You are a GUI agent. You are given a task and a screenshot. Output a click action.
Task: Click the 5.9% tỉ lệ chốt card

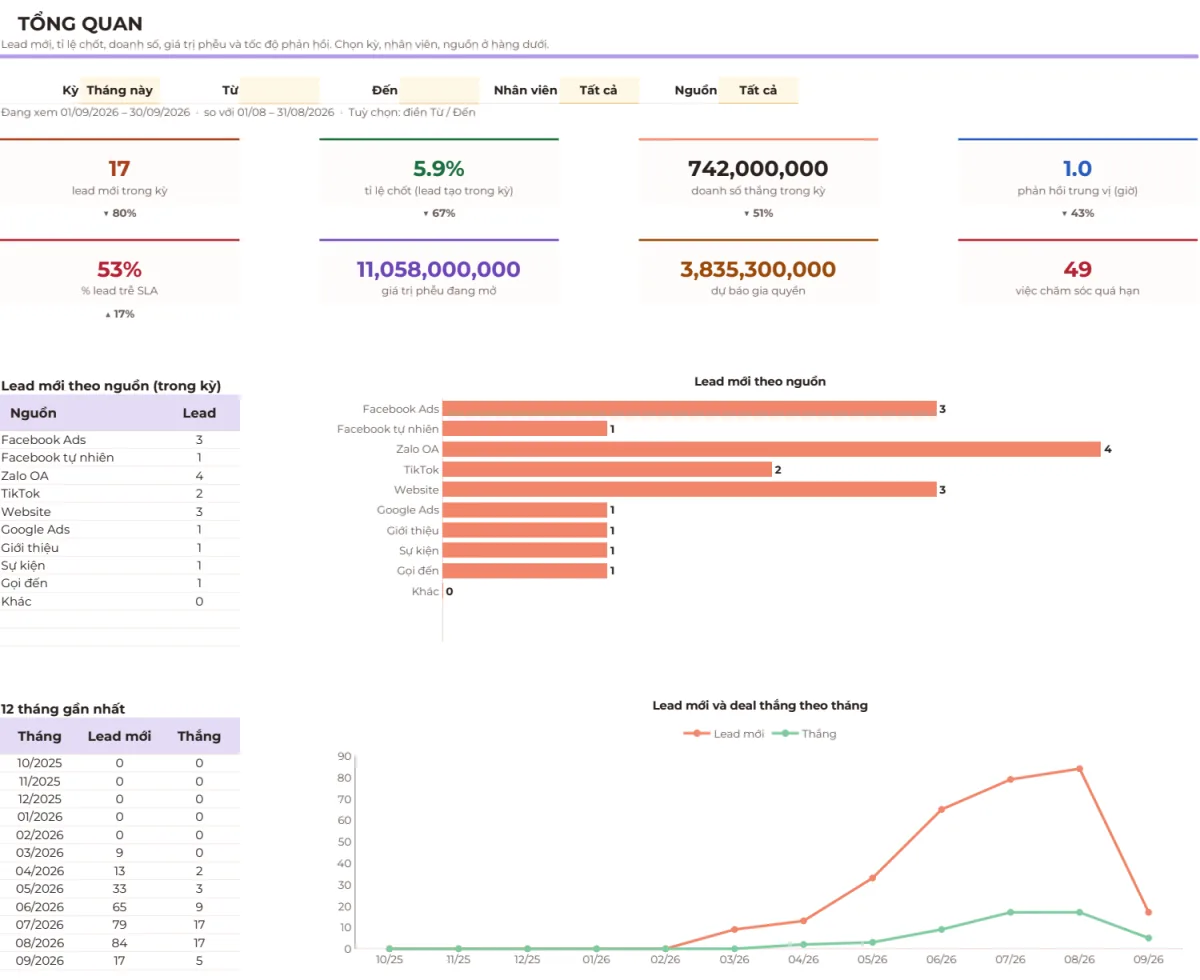(439, 182)
